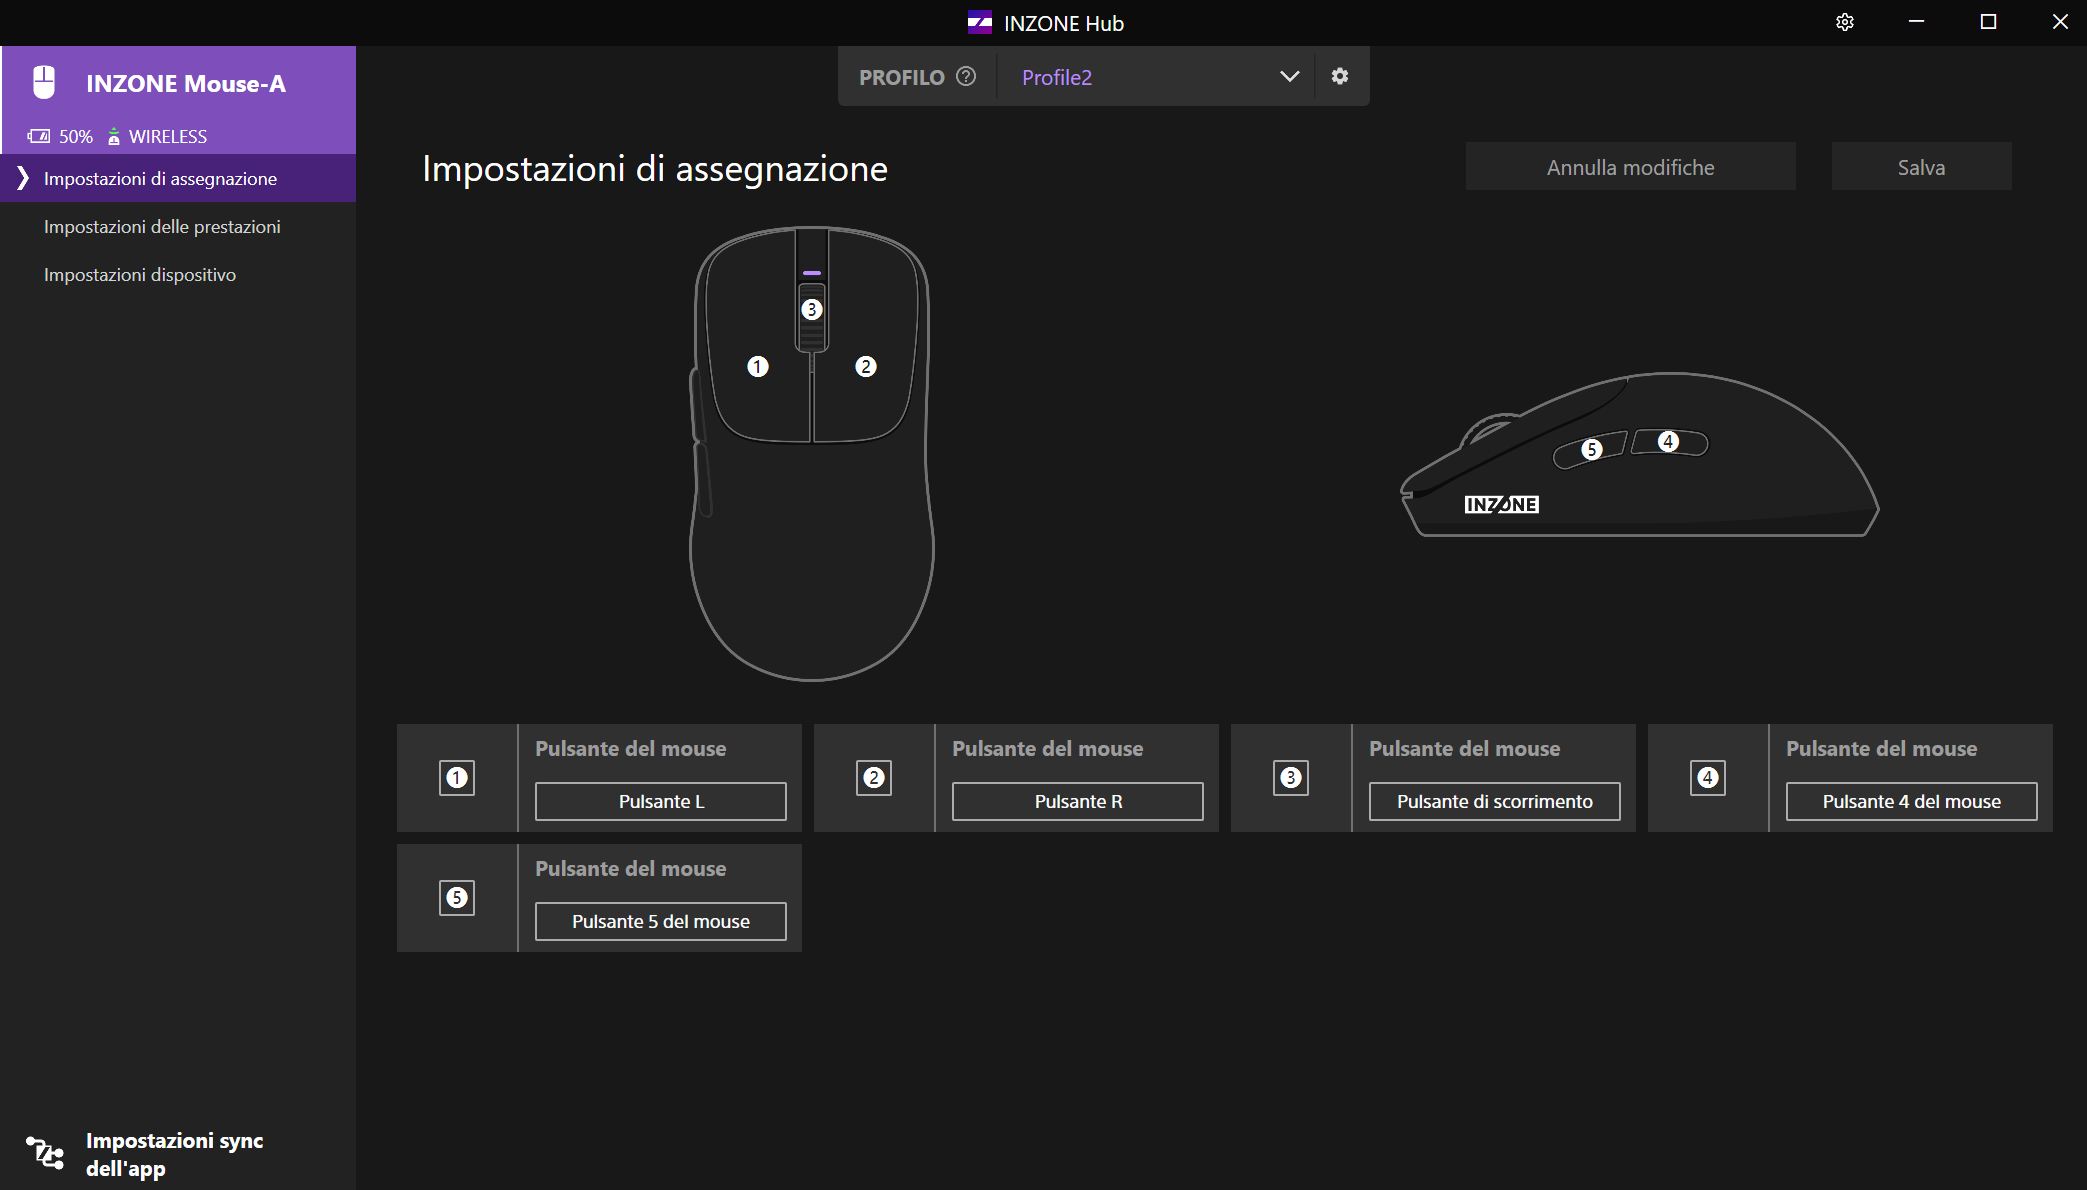
Task: Click the PROFILO help question mark icon
Action: (x=966, y=76)
